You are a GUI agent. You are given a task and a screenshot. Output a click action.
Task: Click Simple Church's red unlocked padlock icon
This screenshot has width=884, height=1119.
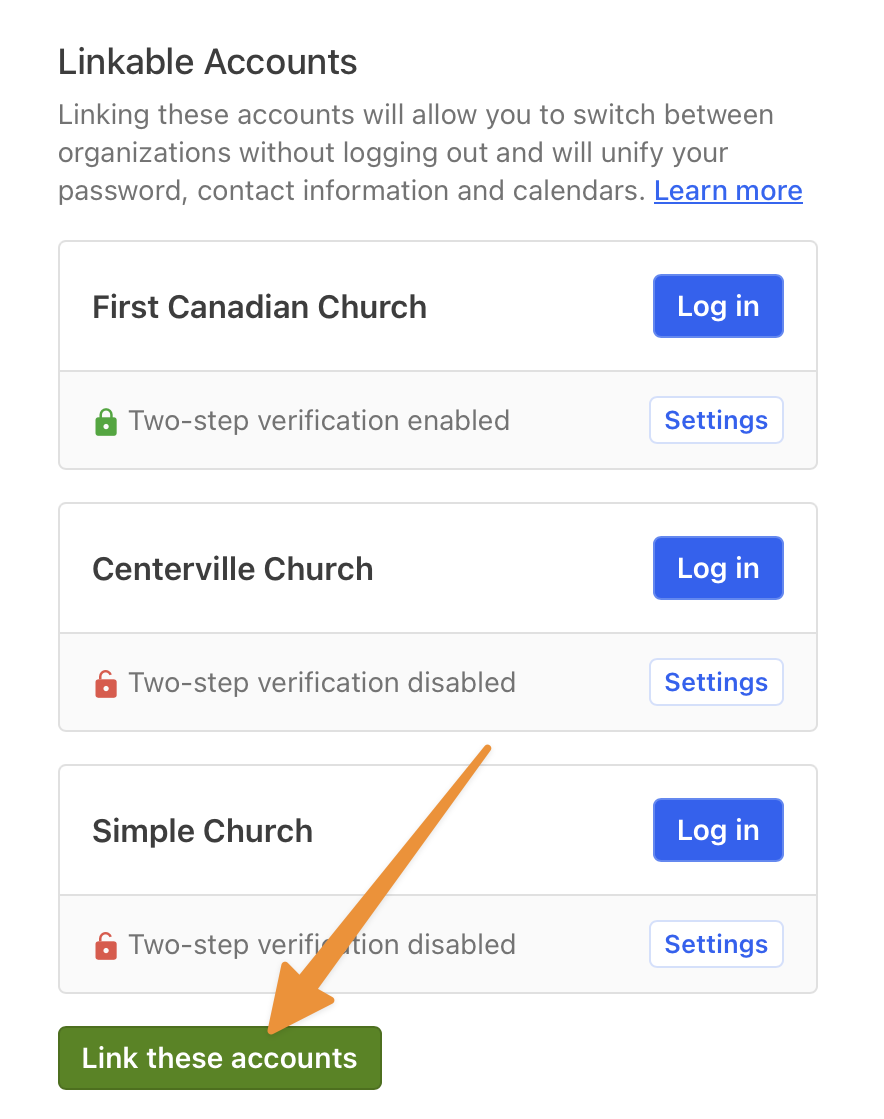[106, 946]
